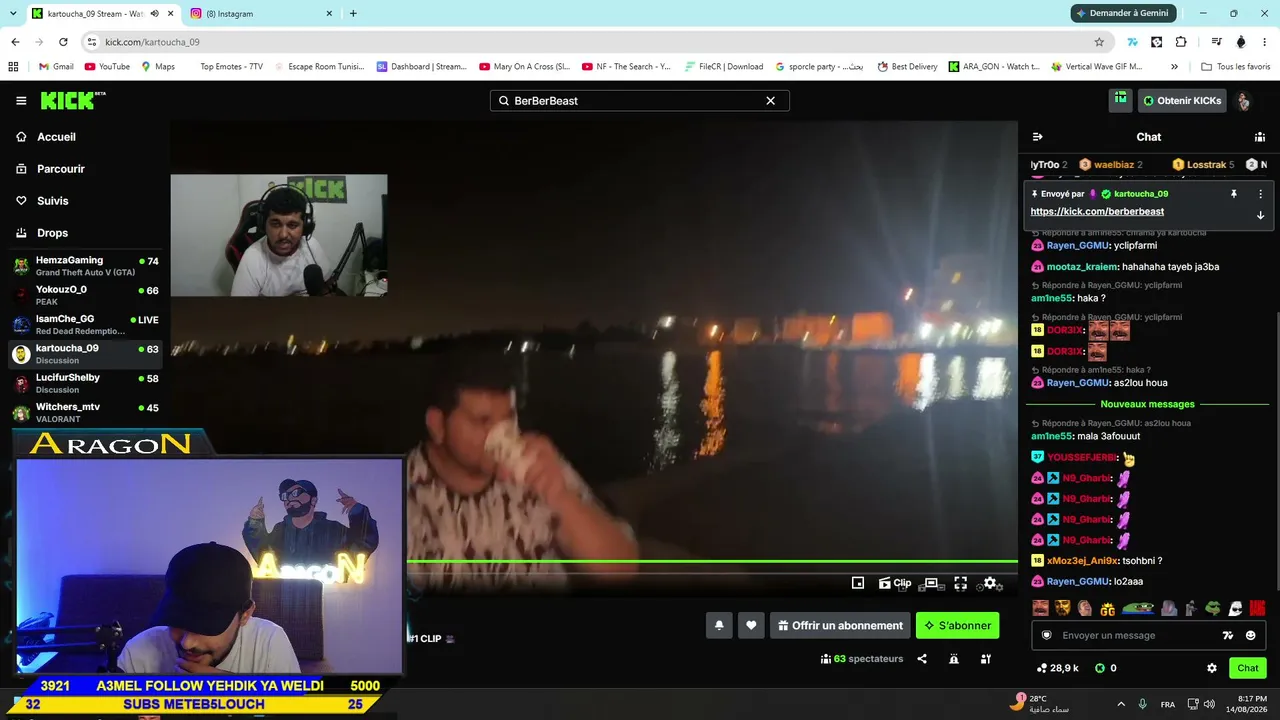Clear the BerBerBeast search text
This screenshot has height=720, width=1280.
pos(770,101)
